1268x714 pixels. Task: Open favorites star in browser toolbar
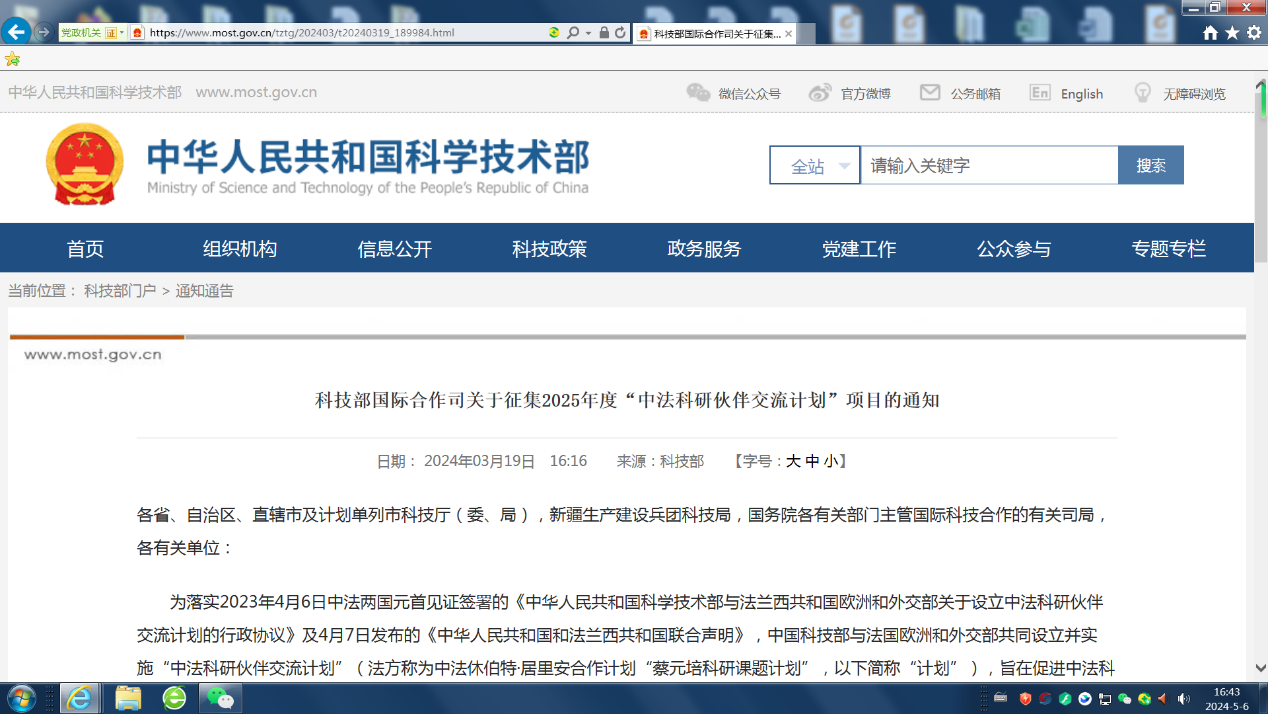(1232, 33)
